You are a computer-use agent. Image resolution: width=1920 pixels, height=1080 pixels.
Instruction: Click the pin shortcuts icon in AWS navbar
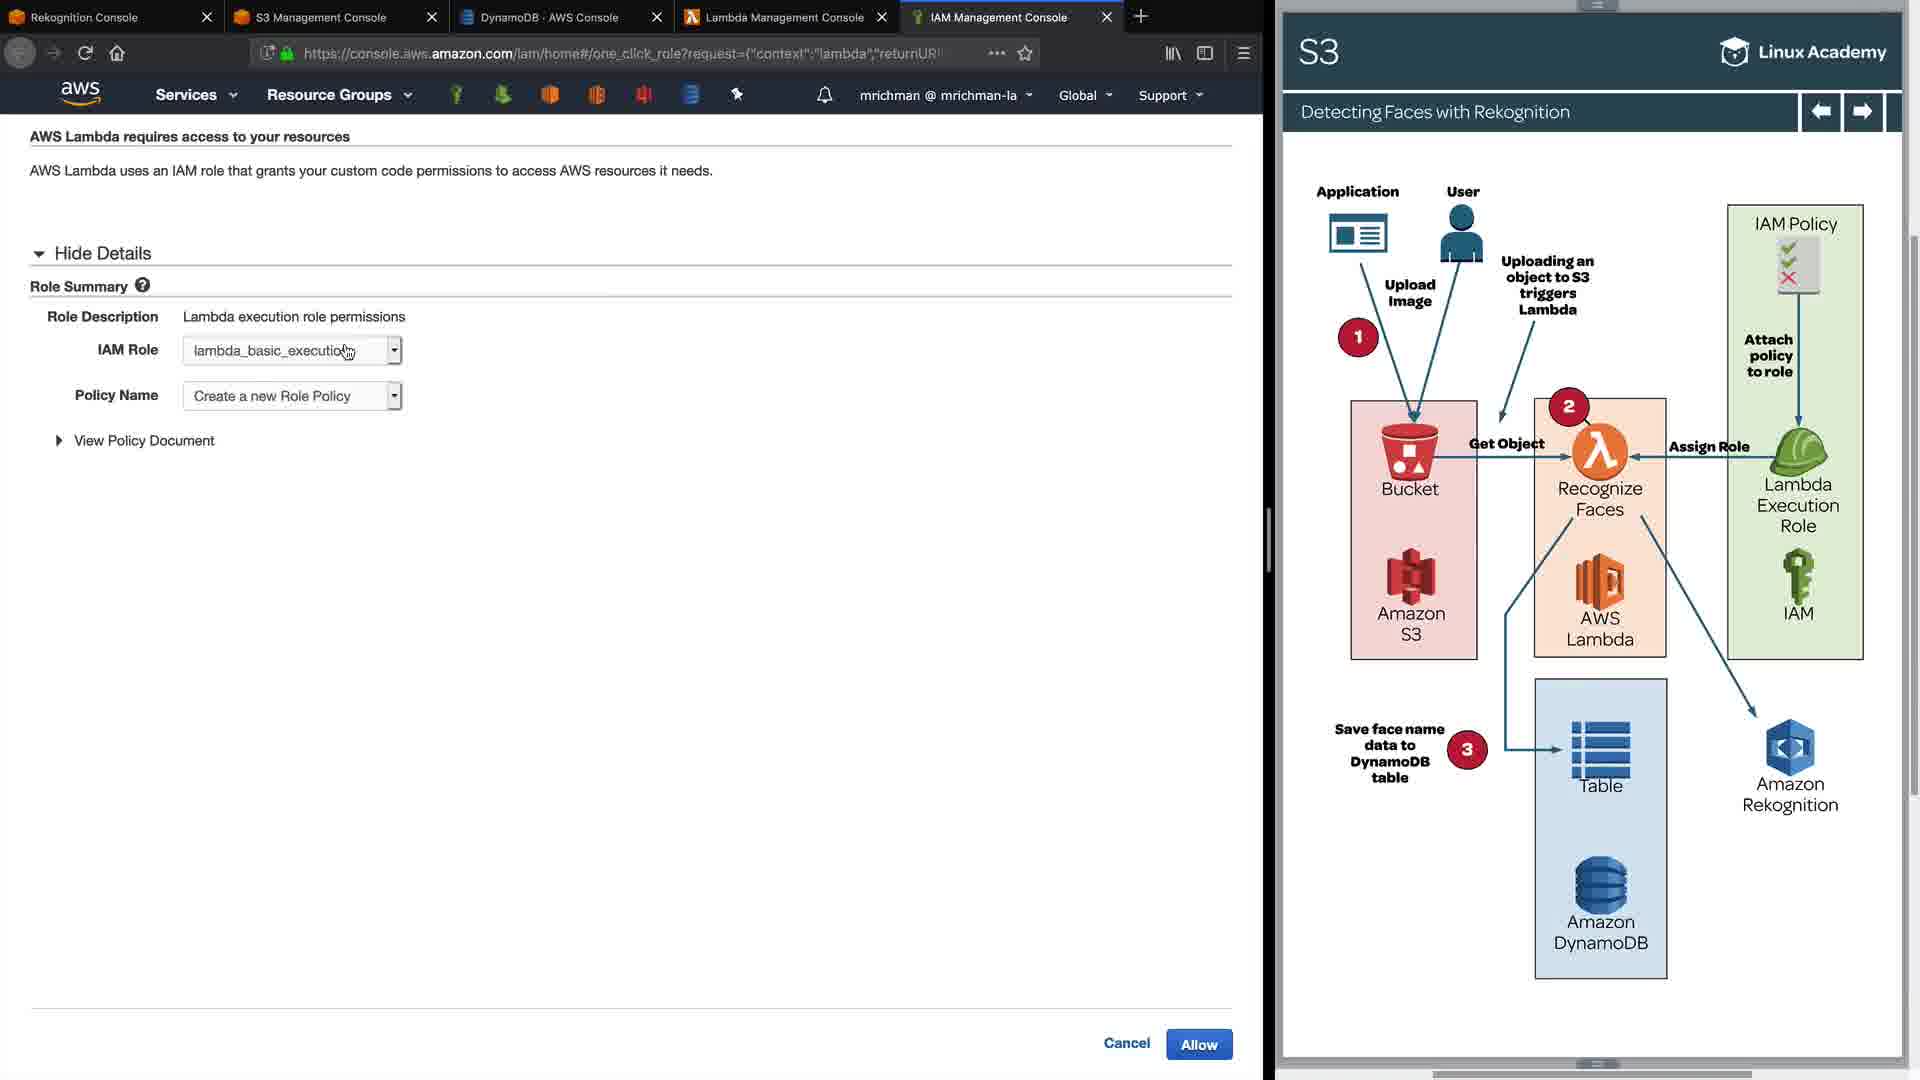pyautogui.click(x=737, y=95)
